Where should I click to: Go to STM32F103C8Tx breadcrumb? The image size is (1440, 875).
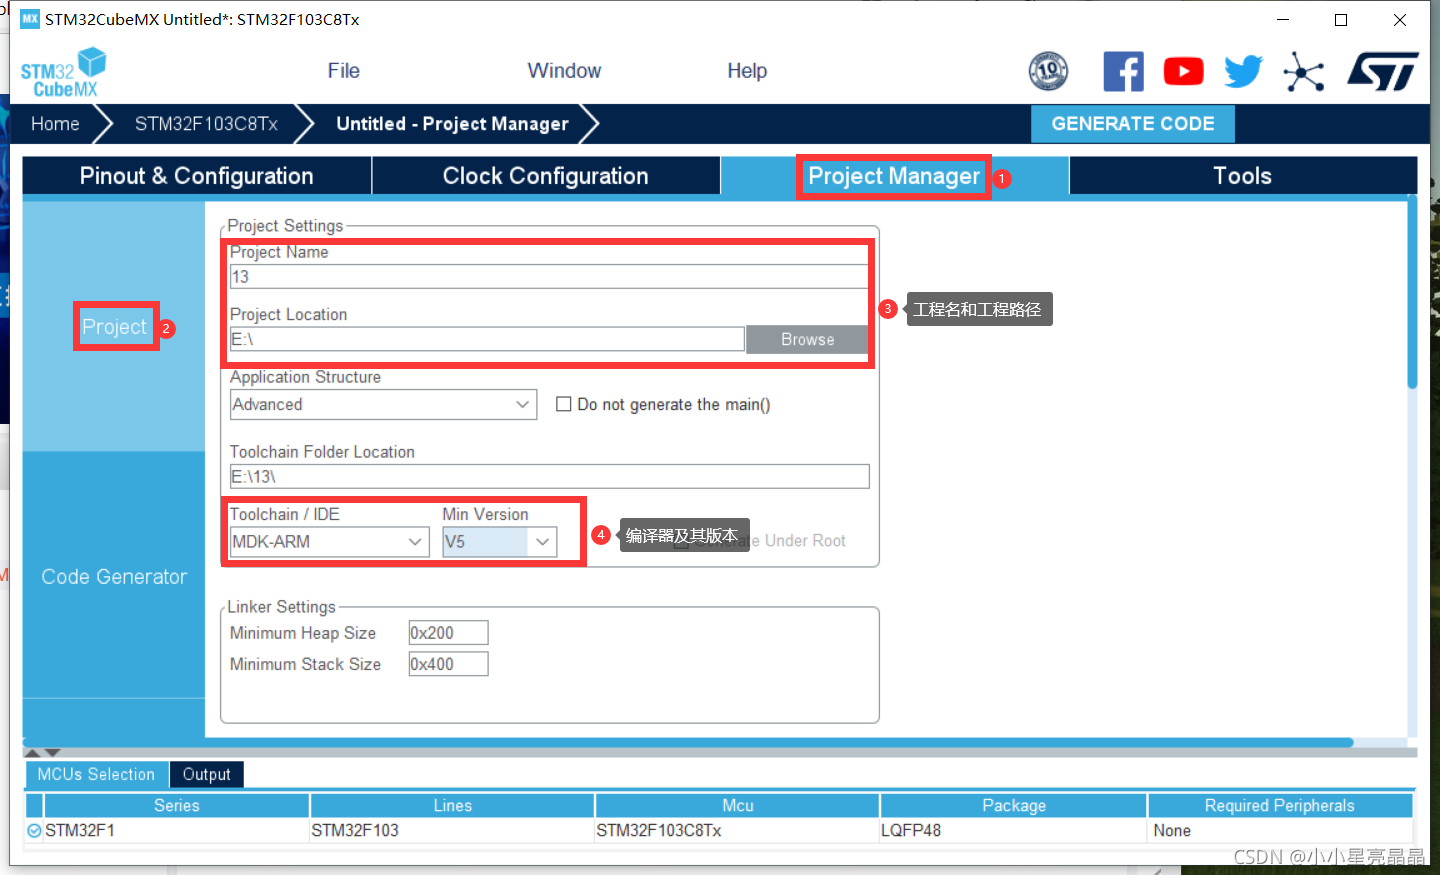tap(206, 124)
